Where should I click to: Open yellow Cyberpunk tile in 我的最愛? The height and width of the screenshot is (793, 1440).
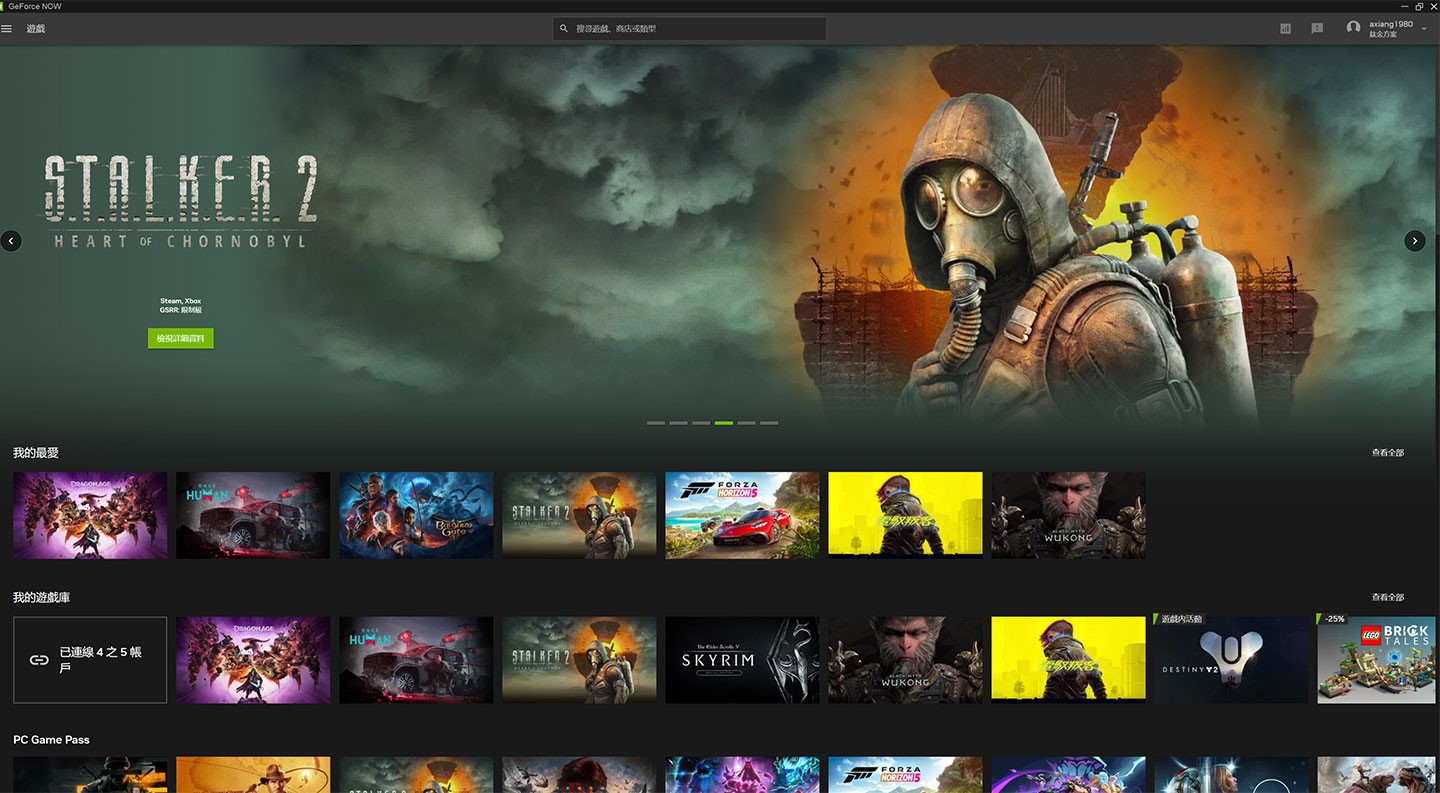pos(905,515)
